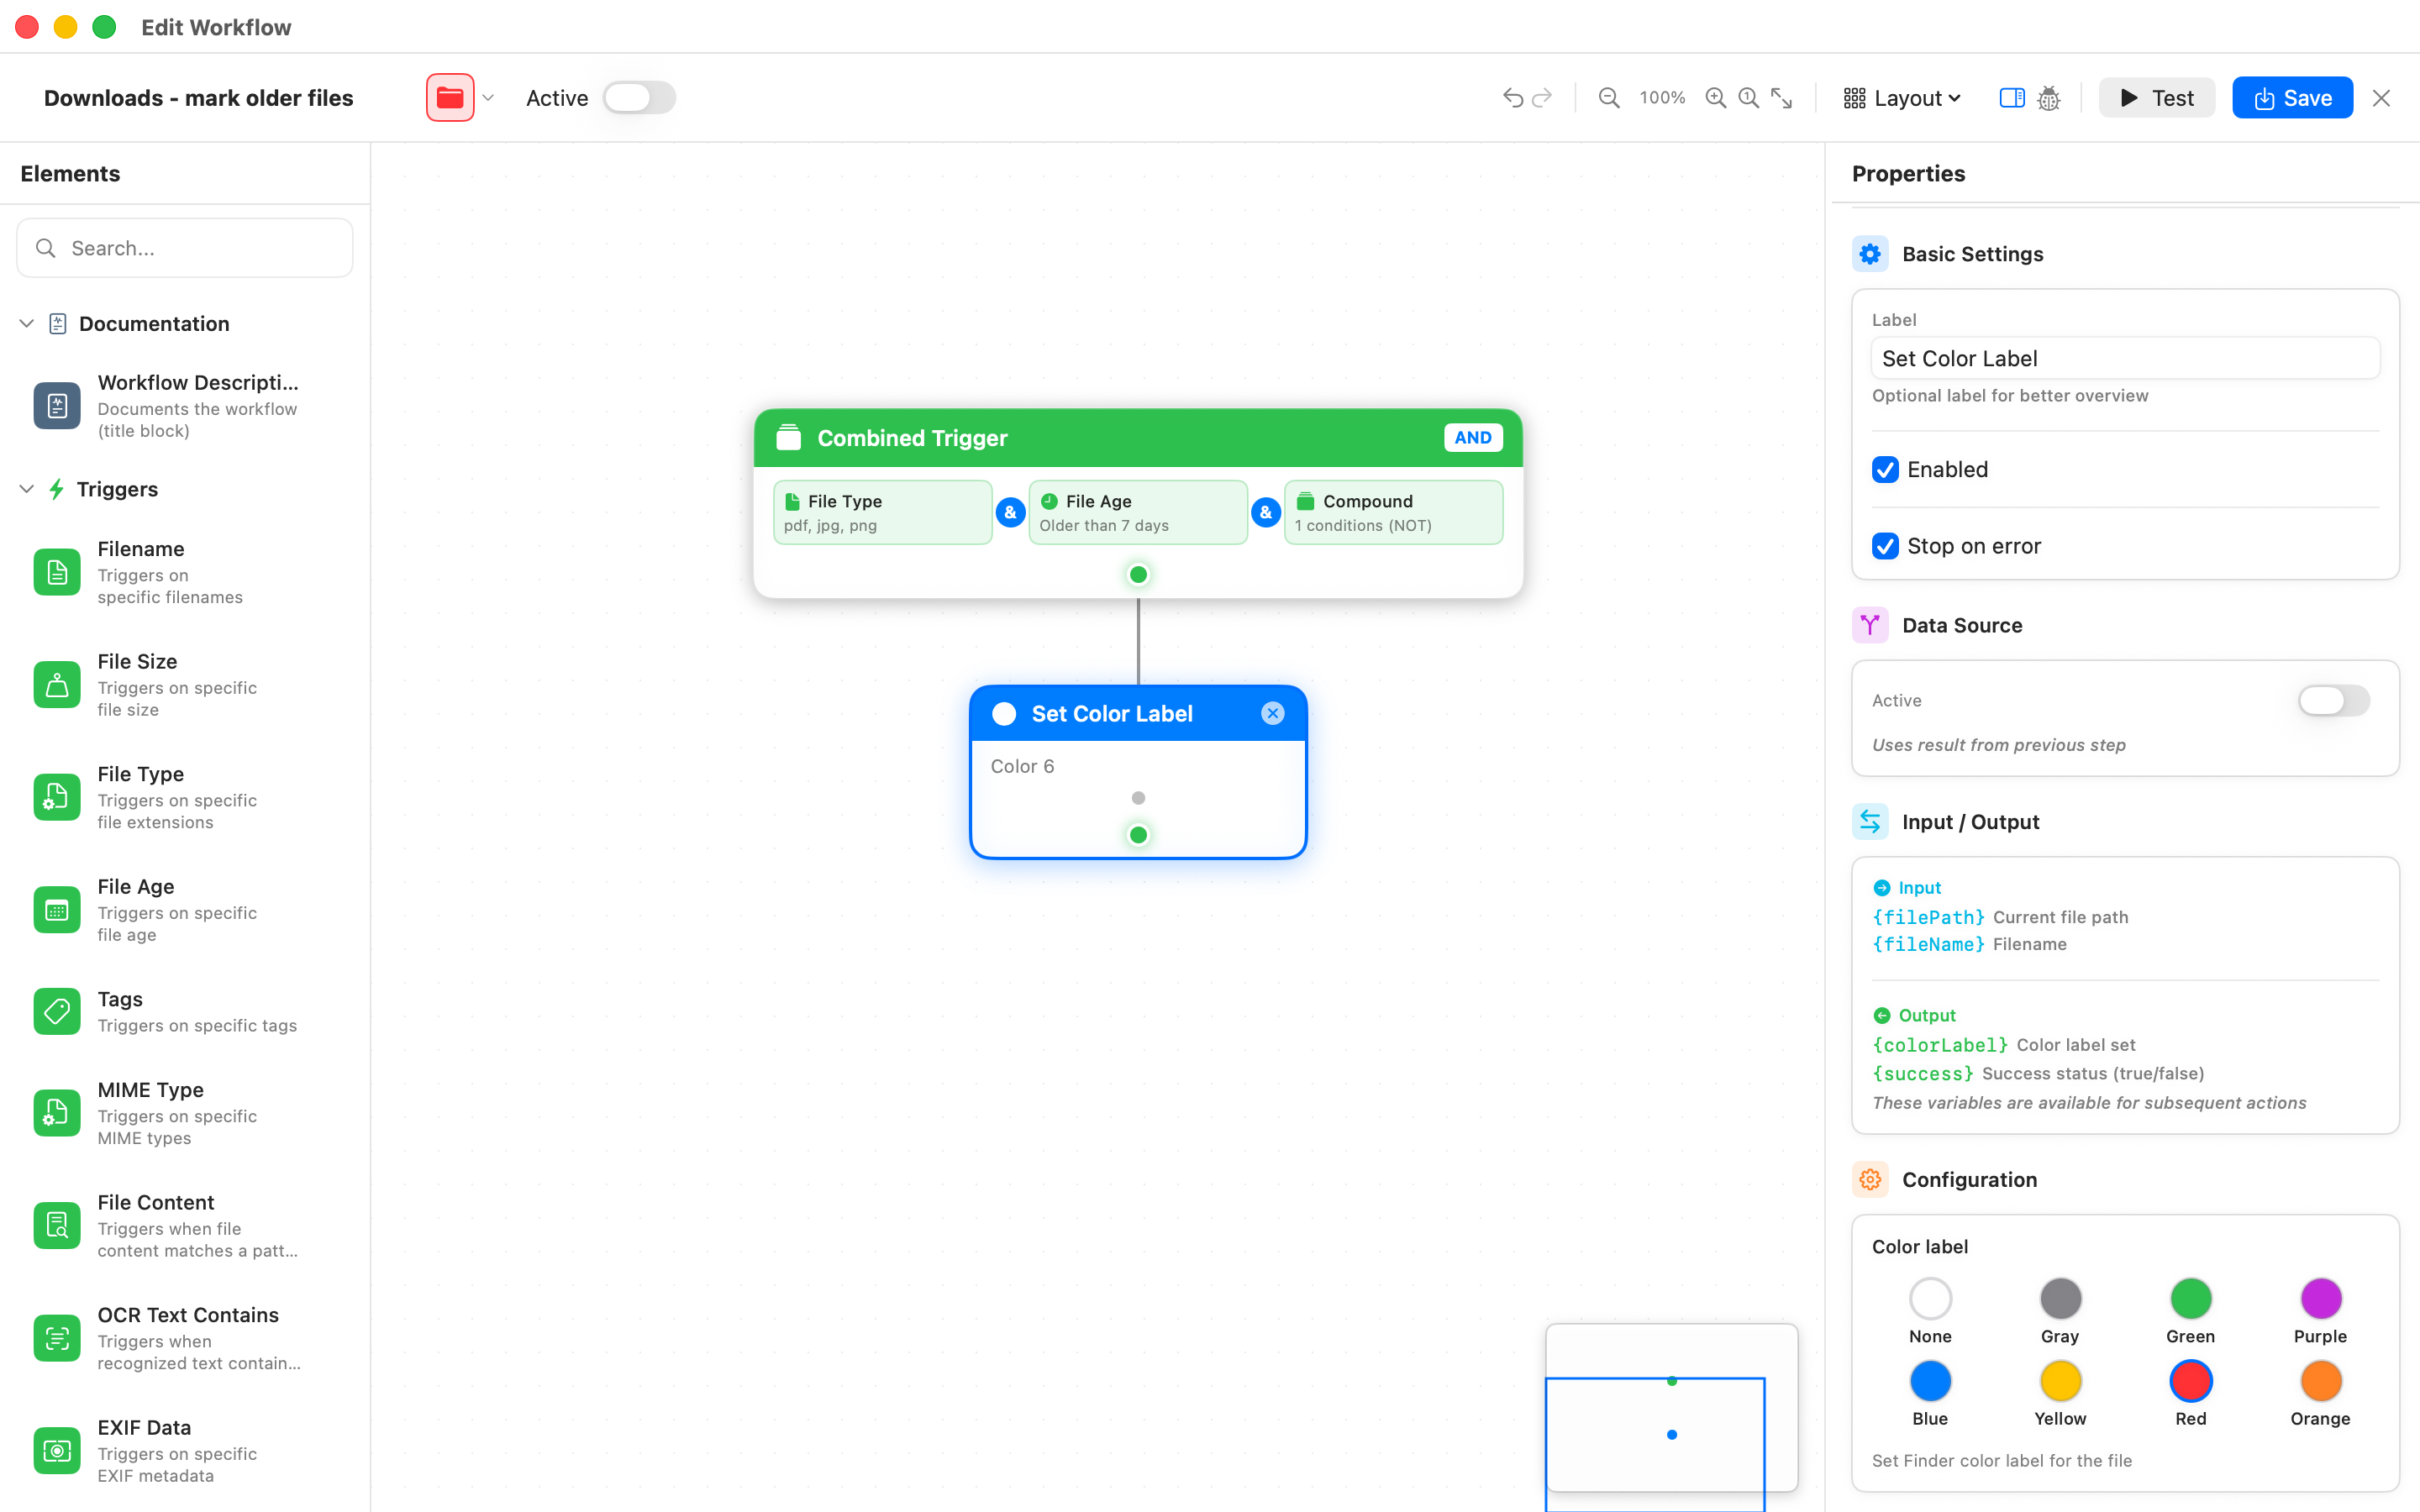Select the Filename trigger element
Viewport: 2420px width, 1512px height.
[185, 572]
